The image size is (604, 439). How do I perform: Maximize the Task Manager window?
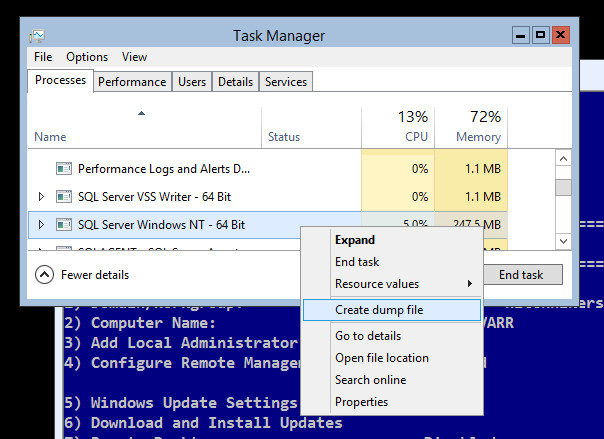coord(540,35)
